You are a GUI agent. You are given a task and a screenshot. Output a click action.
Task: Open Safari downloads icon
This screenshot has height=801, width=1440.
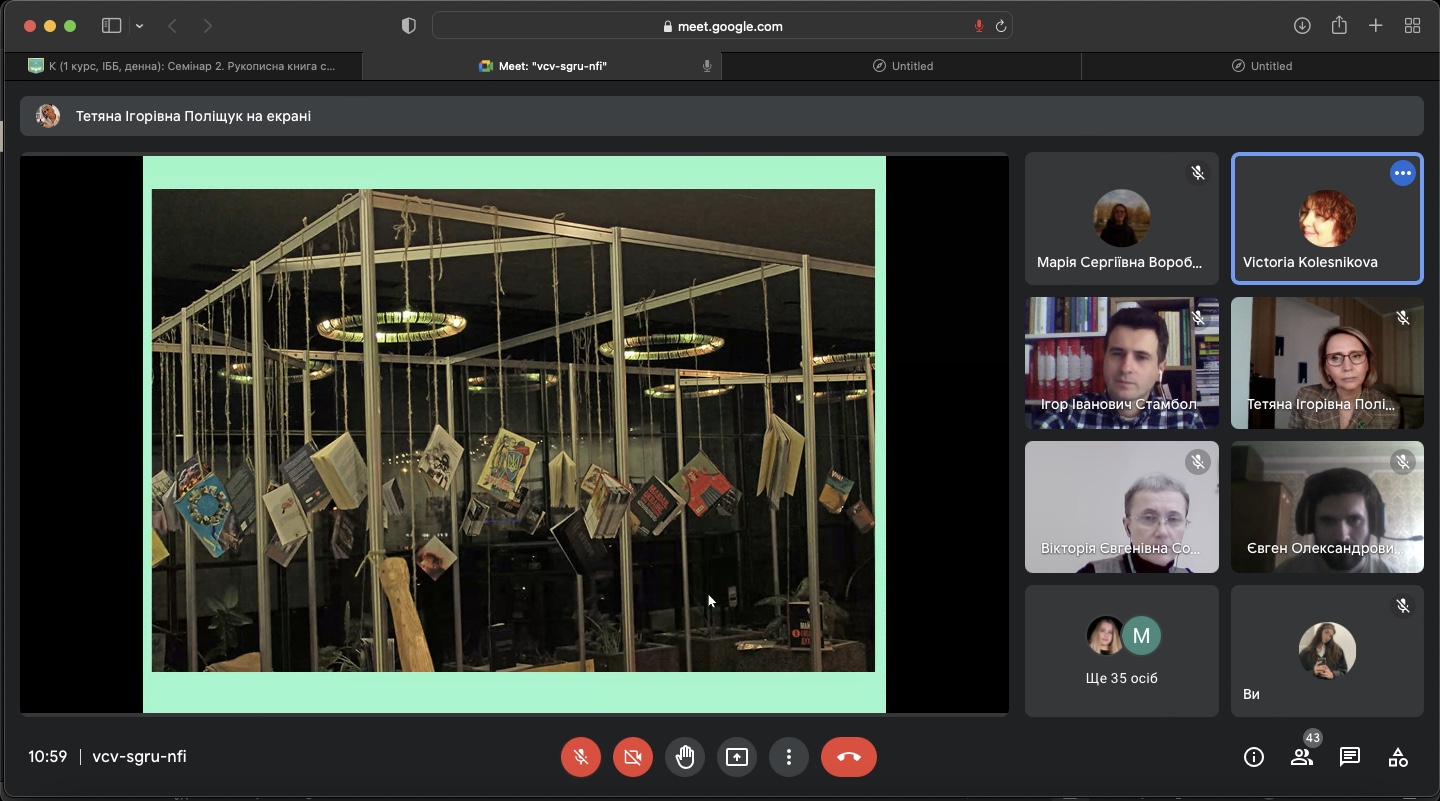click(x=1302, y=26)
